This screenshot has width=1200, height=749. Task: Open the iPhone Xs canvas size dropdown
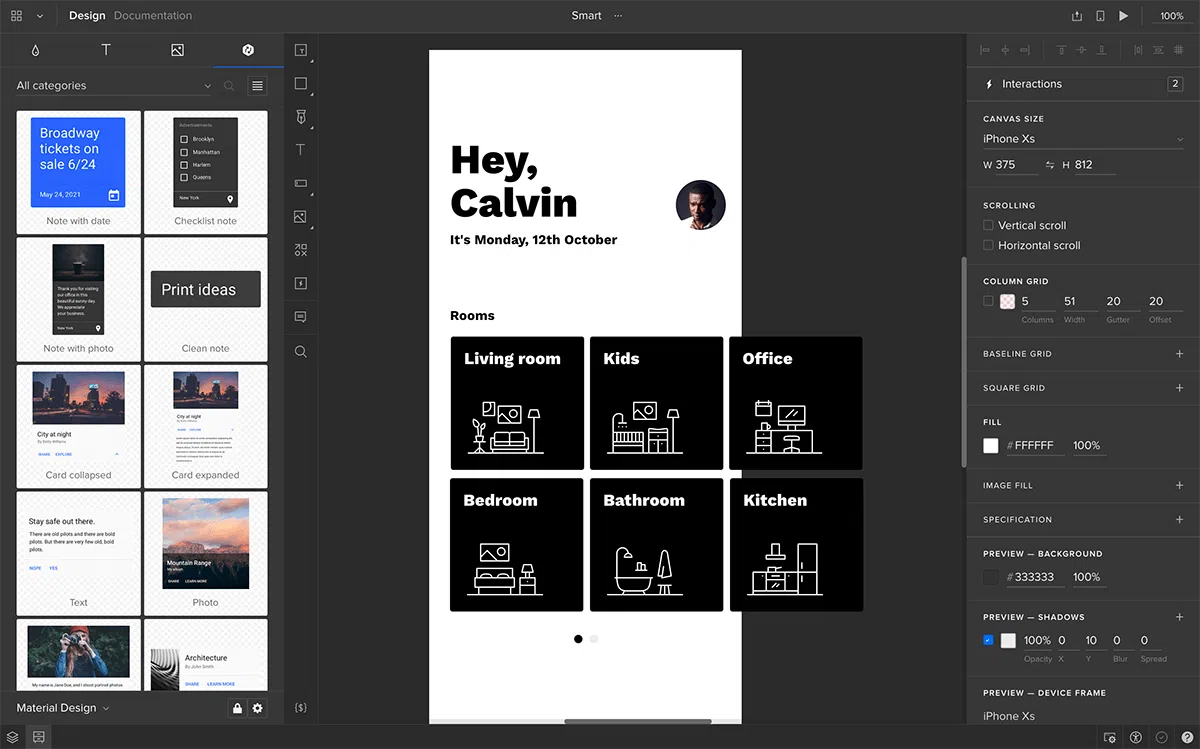pyautogui.click(x=1082, y=139)
